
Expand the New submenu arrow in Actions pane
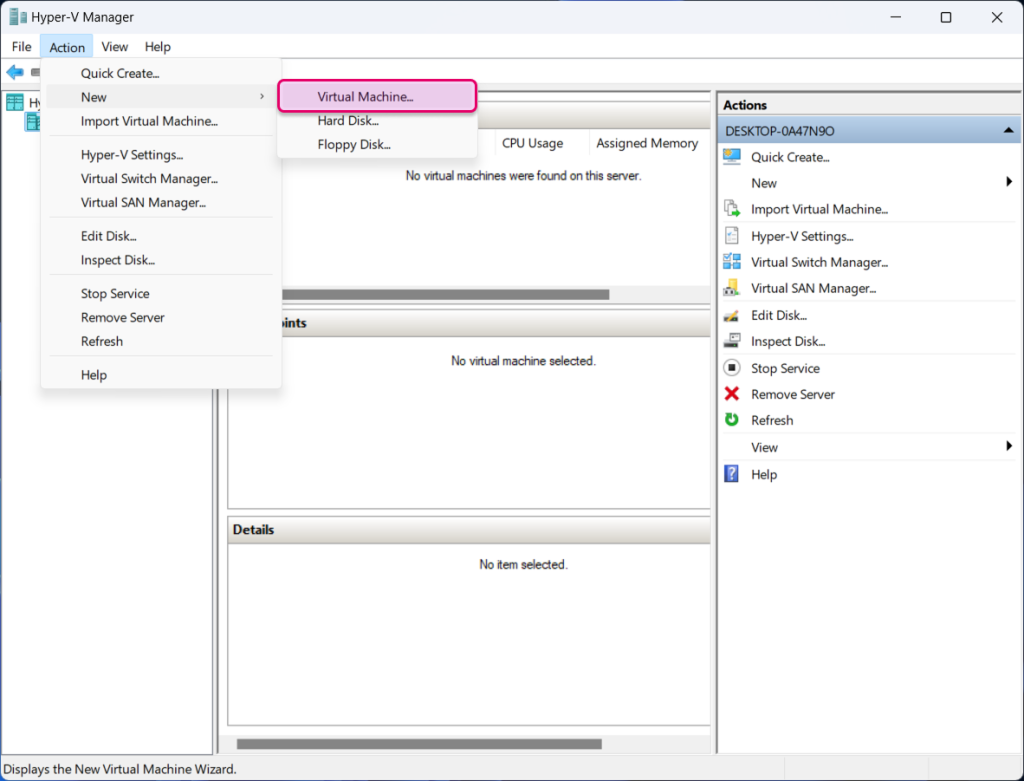pos(1009,182)
